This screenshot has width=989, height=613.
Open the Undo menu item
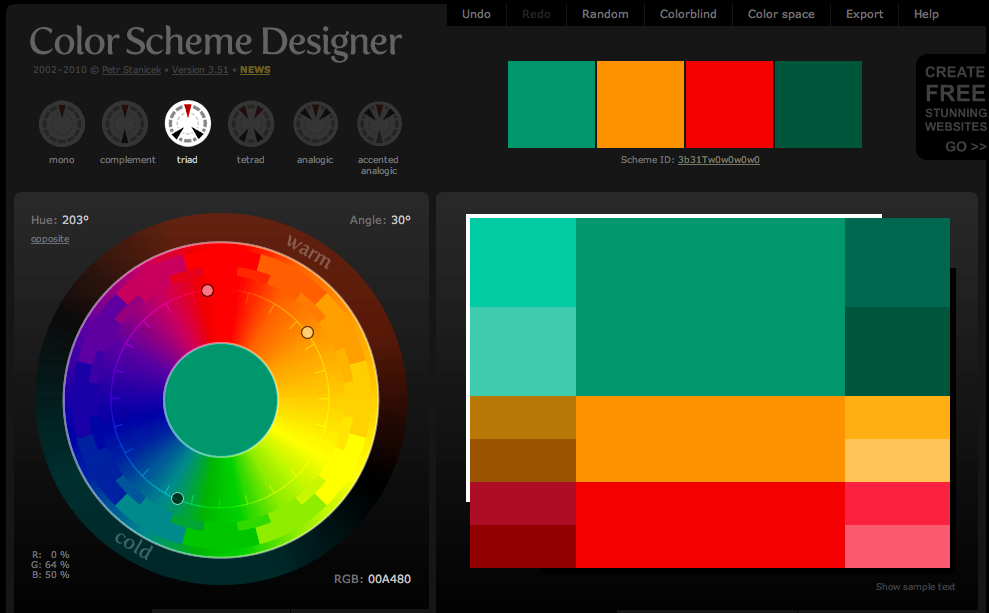pos(476,14)
